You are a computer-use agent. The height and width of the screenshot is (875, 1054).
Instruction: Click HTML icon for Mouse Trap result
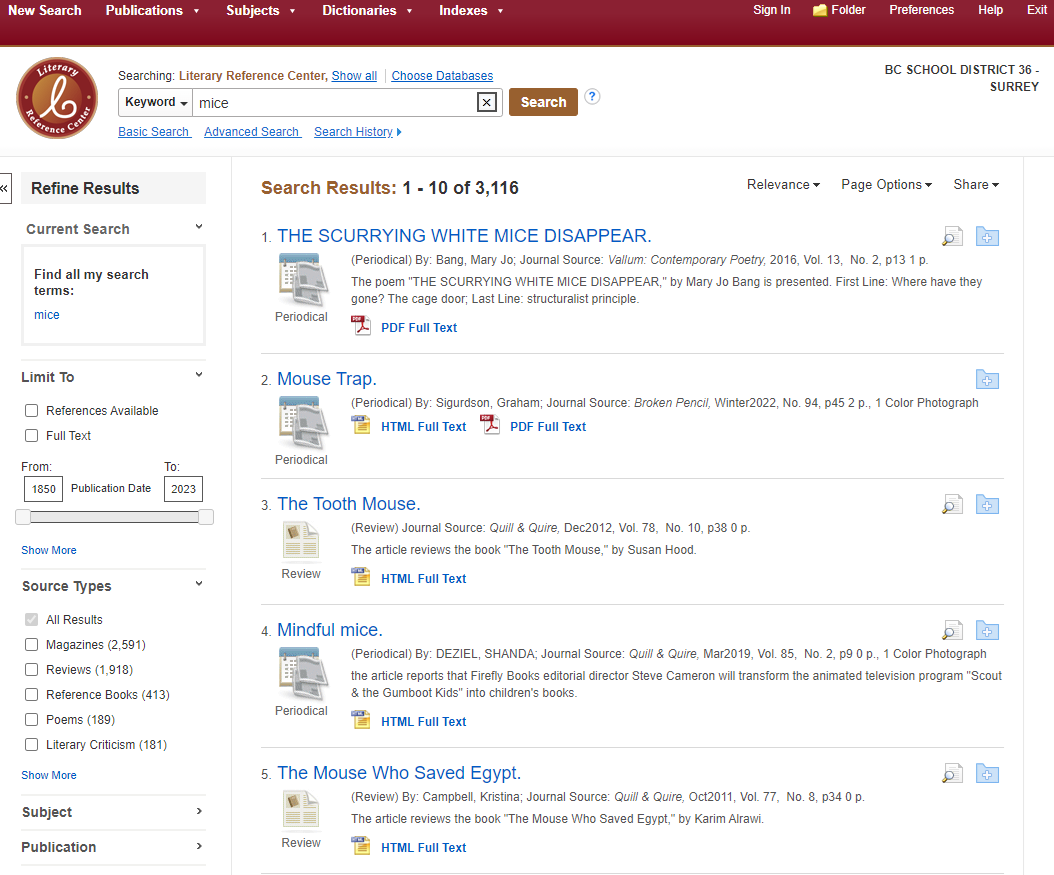tap(361, 425)
